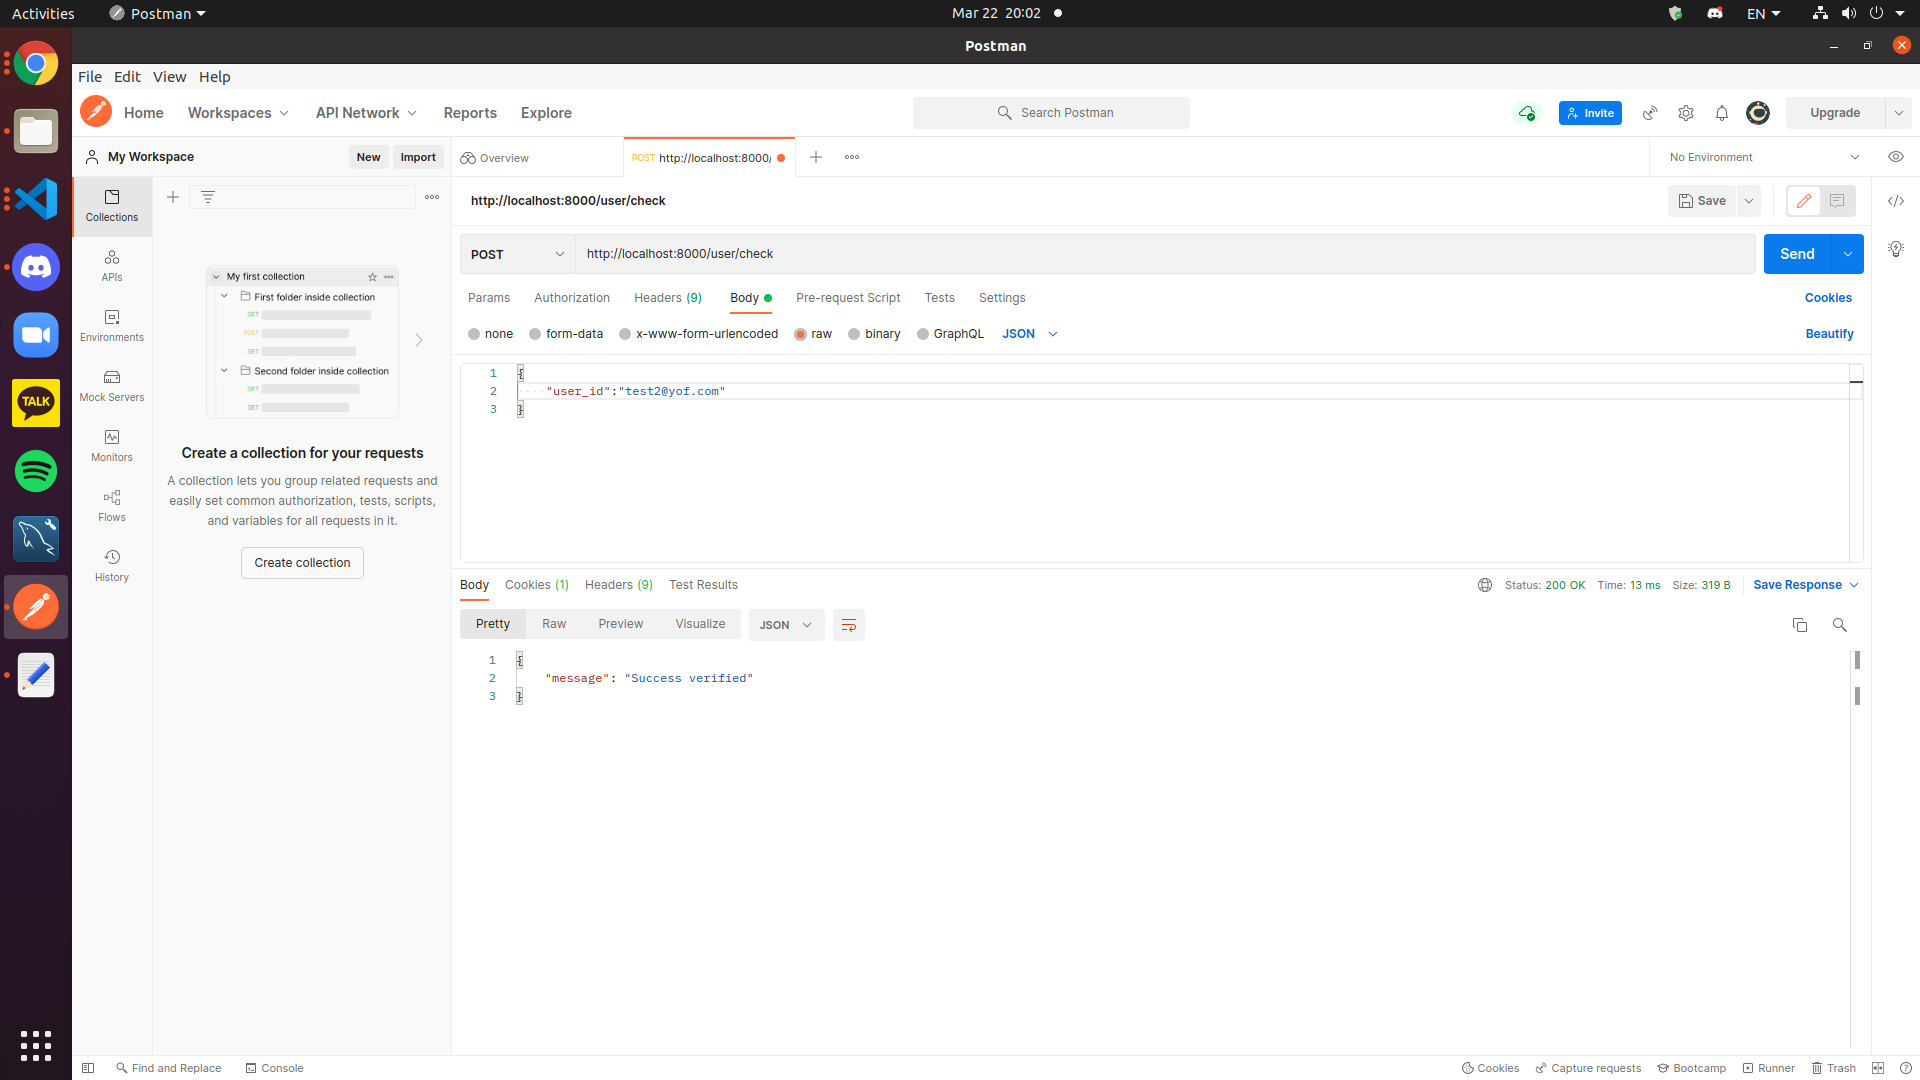Switch to request Headers (9) tab
Screen dimensions: 1920x1080
click(668, 298)
